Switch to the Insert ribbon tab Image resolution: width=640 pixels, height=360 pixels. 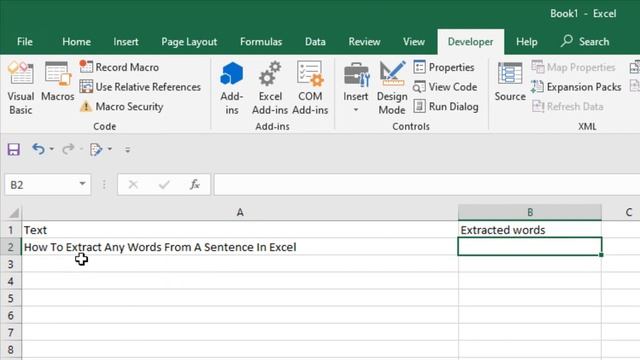point(126,42)
